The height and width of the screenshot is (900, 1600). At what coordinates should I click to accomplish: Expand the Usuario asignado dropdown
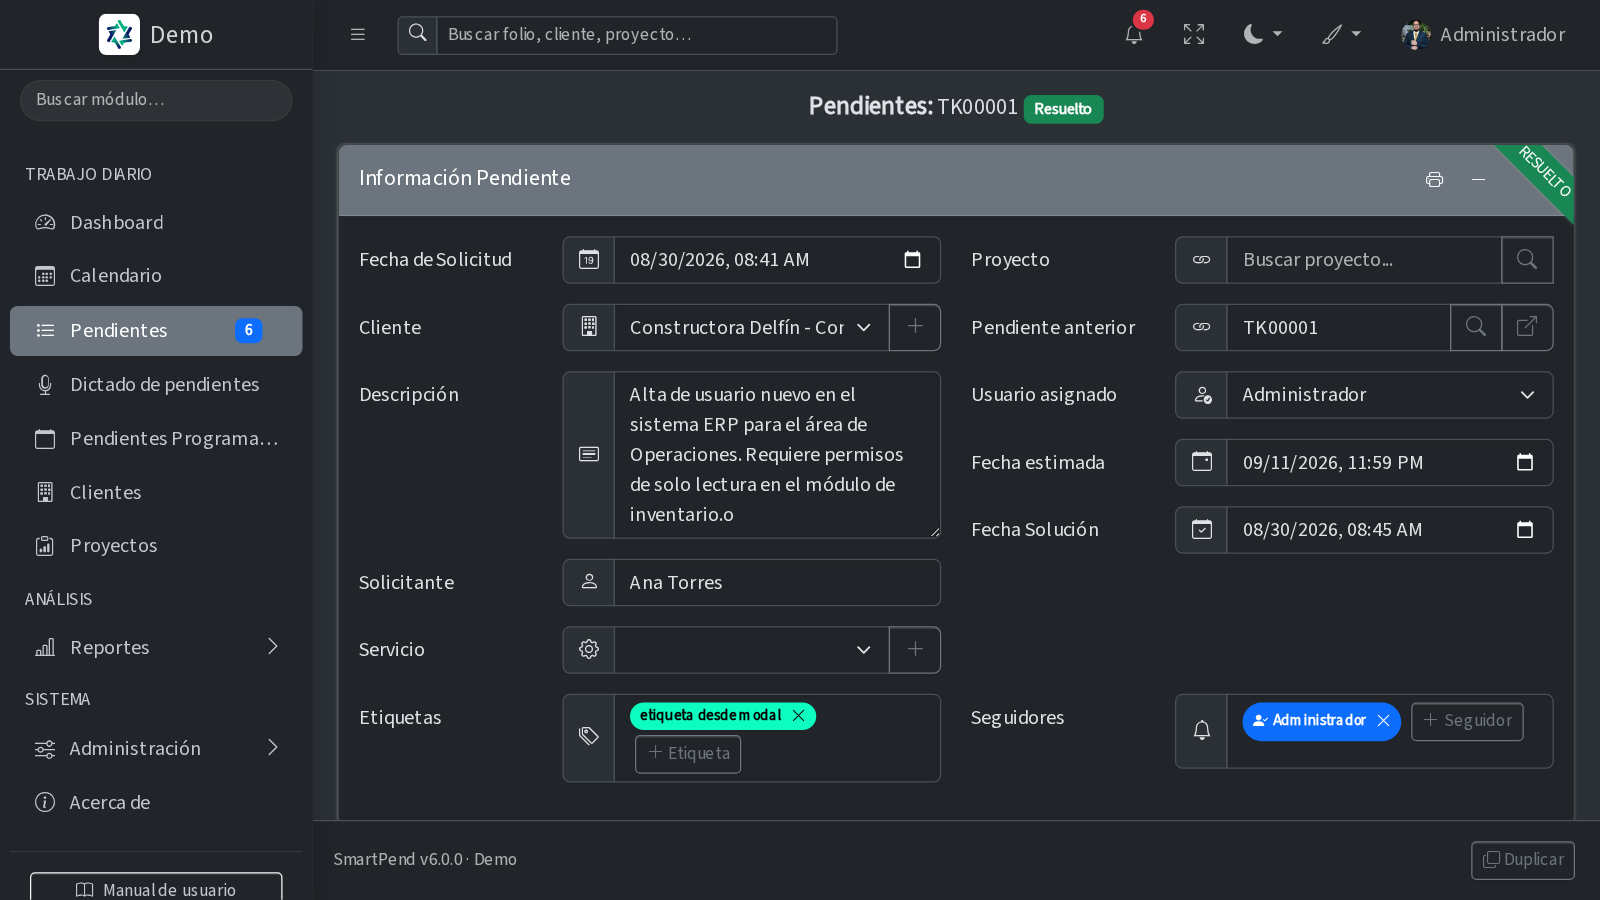pyautogui.click(x=1390, y=395)
